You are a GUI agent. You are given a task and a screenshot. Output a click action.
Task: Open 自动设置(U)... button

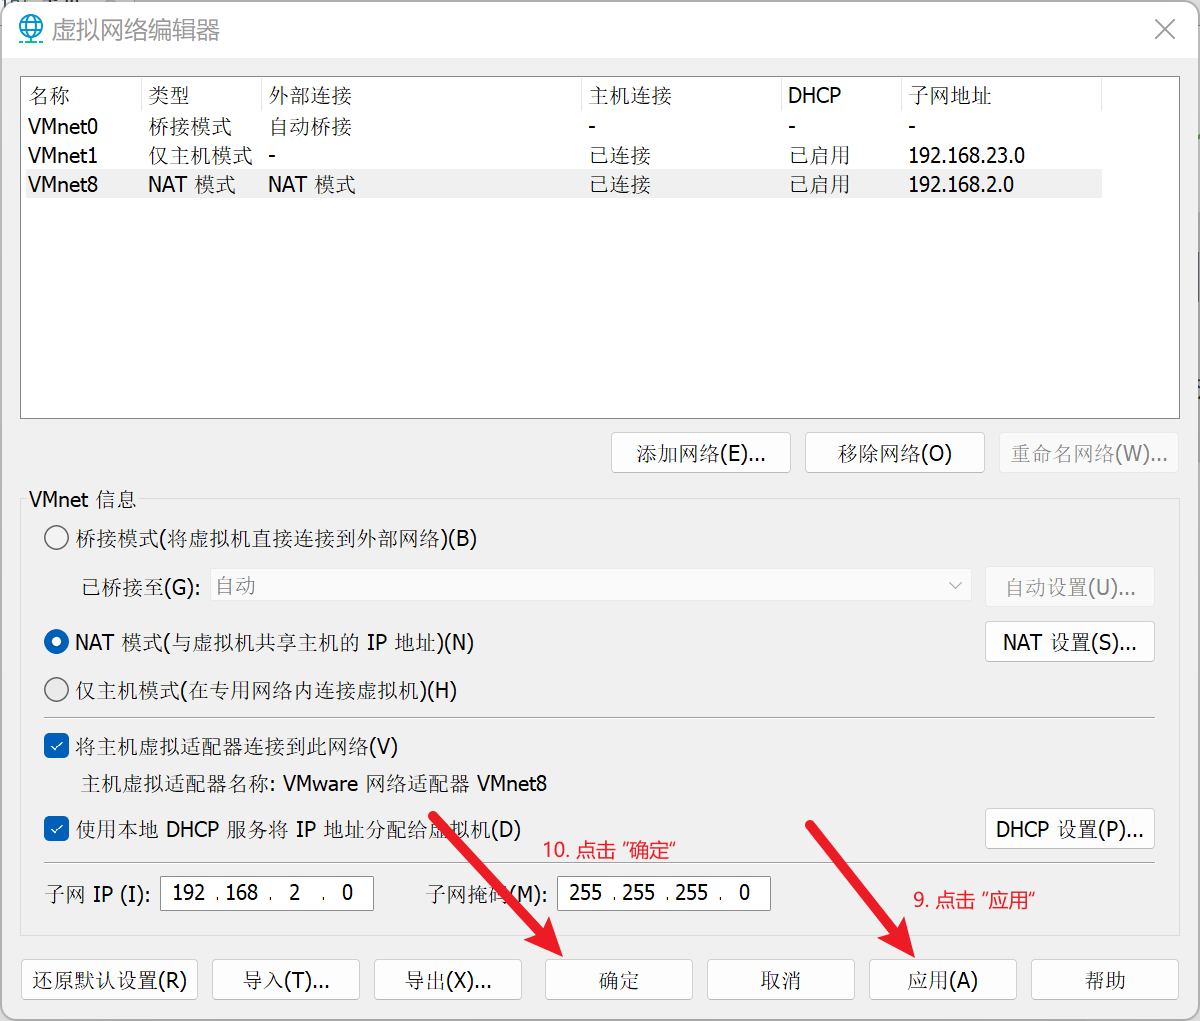click(1070, 587)
